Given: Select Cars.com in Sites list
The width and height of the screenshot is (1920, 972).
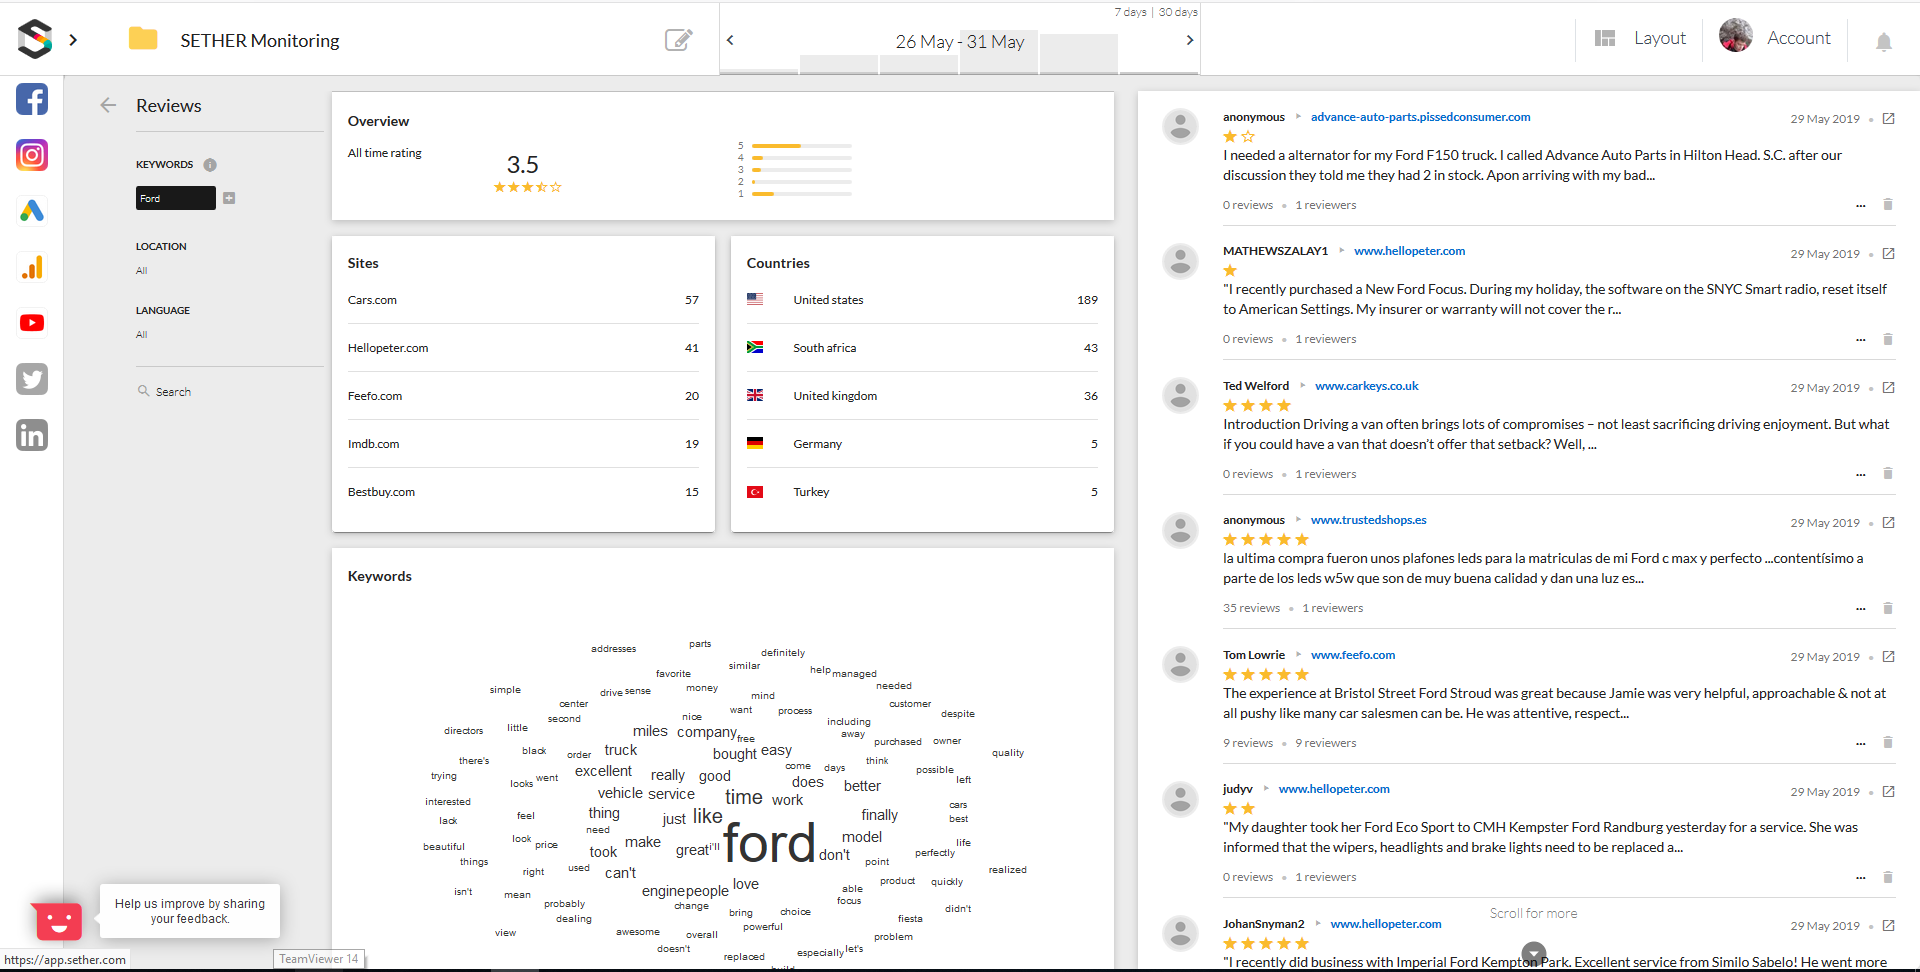Looking at the screenshot, I should [x=523, y=300].
